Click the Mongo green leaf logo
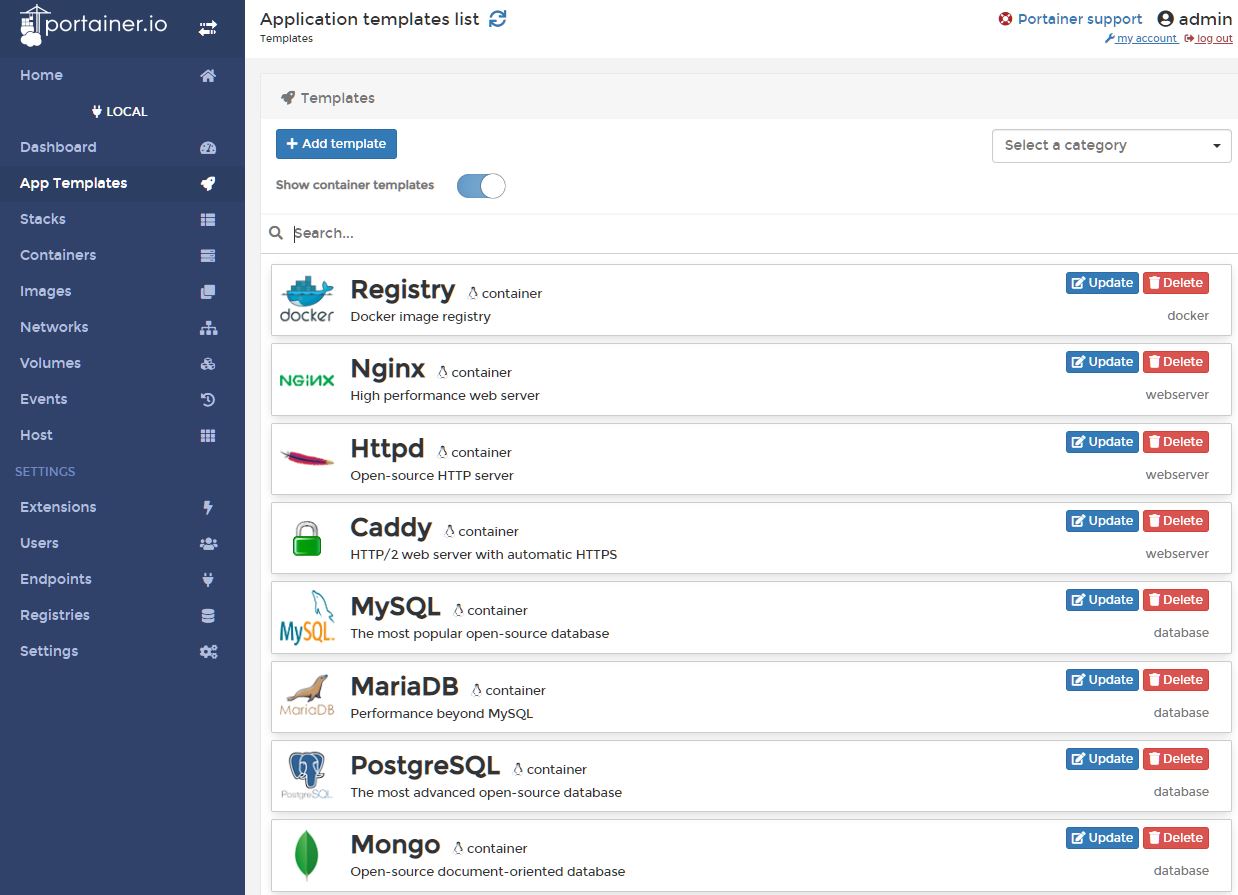1238x895 pixels. click(x=307, y=855)
